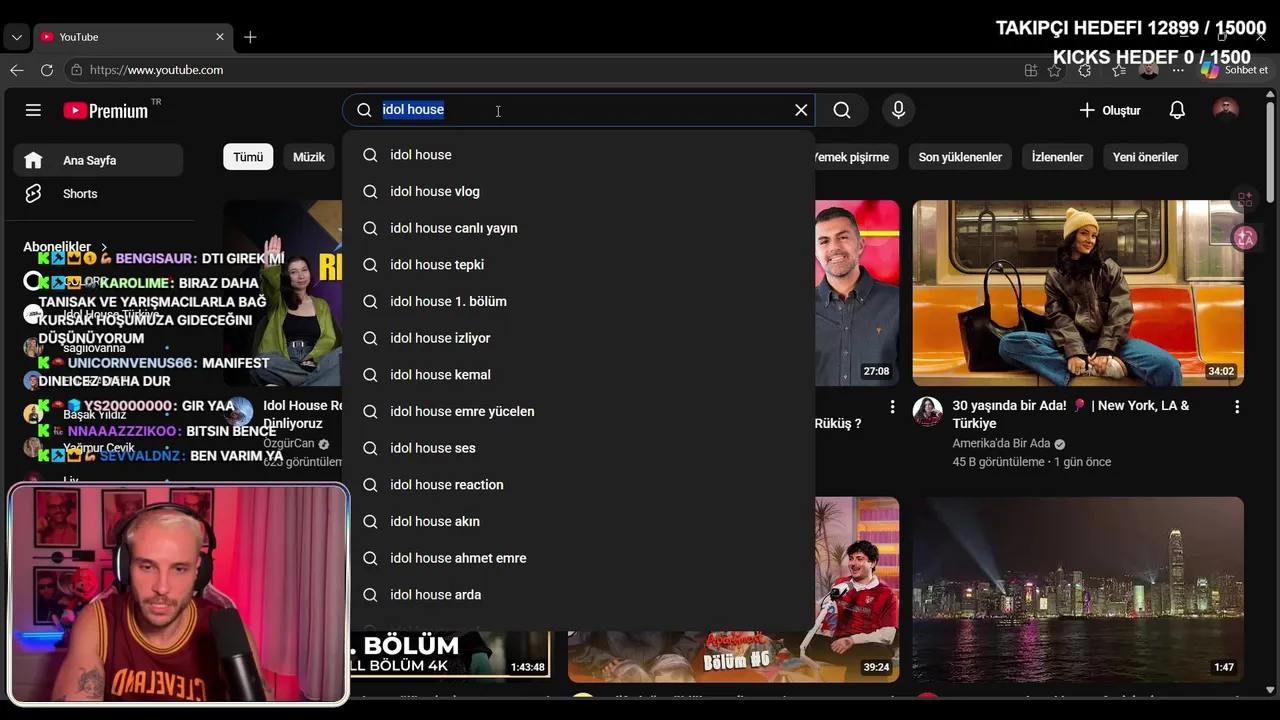Open the 4K bölüm thumbnail 1:43:48
The height and width of the screenshot is (720, 1280).
tap(450, 653)
